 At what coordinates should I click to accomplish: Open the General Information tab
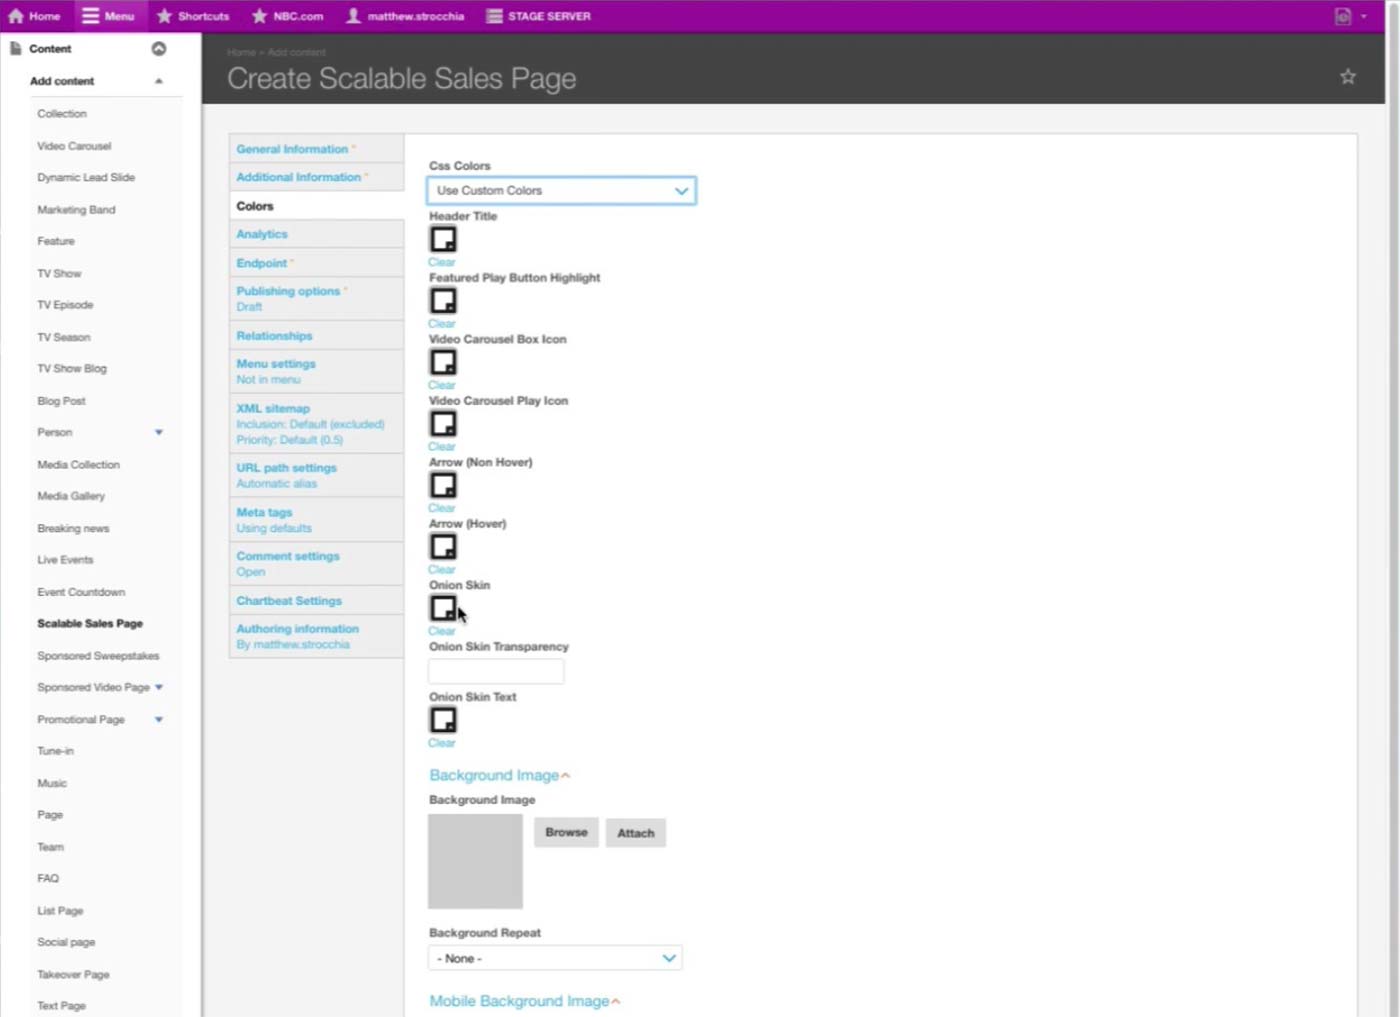coord(292,149)
